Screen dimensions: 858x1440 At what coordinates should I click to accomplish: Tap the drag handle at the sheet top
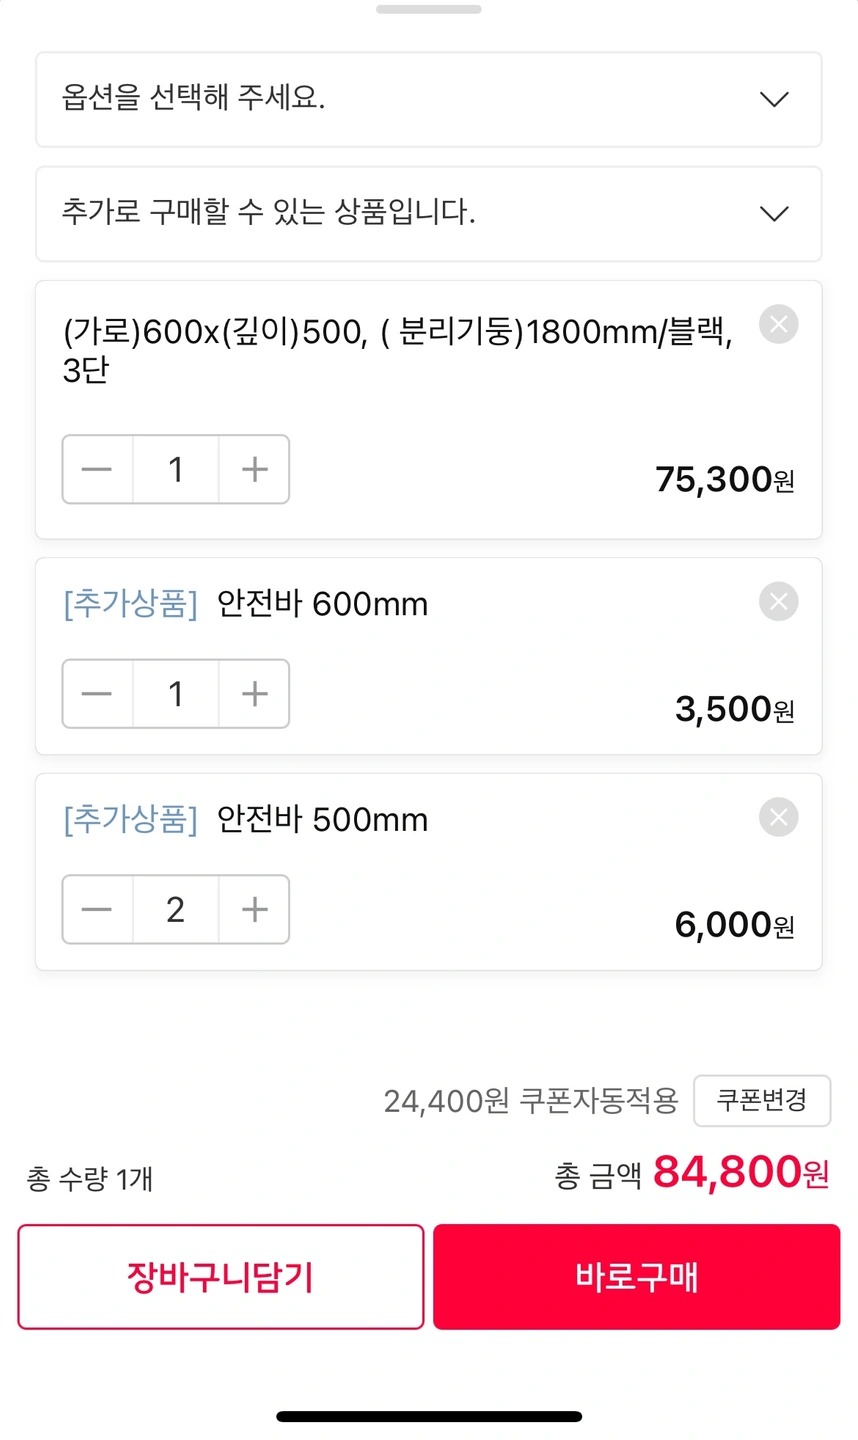(429, 10)
